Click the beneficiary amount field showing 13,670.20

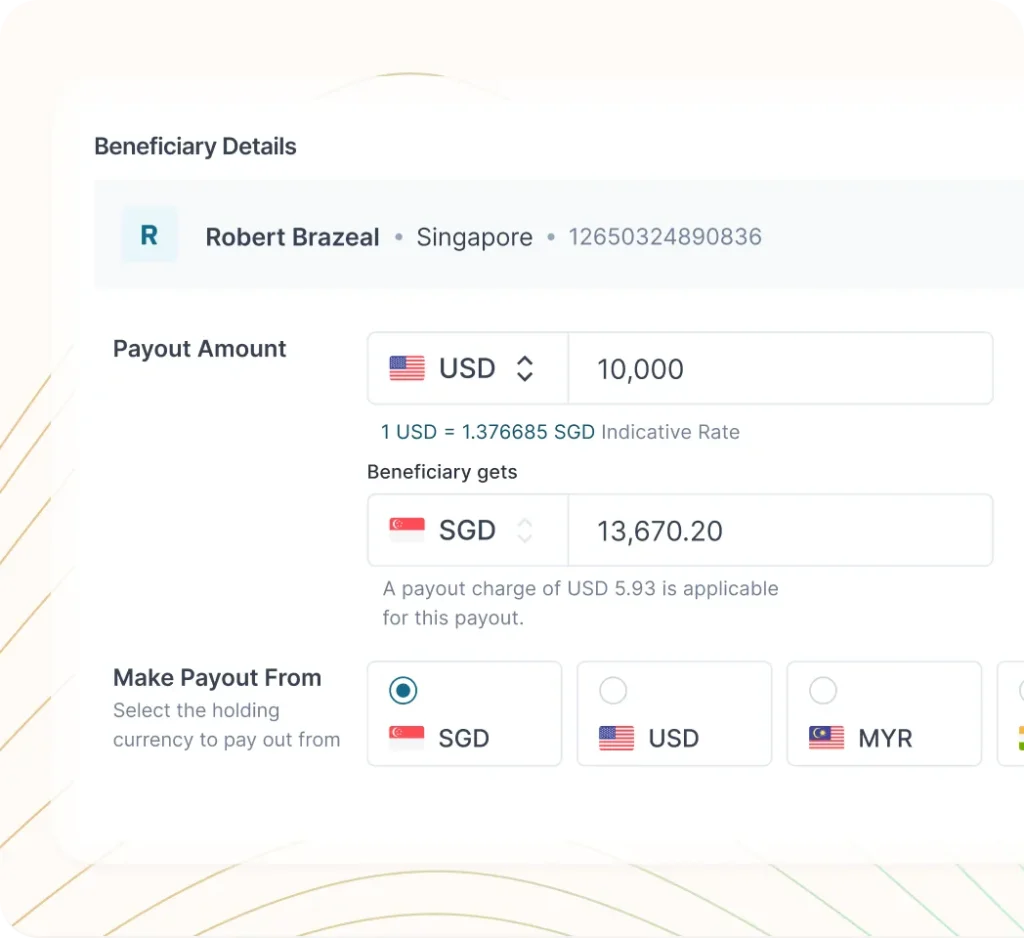tap(780, 530)
